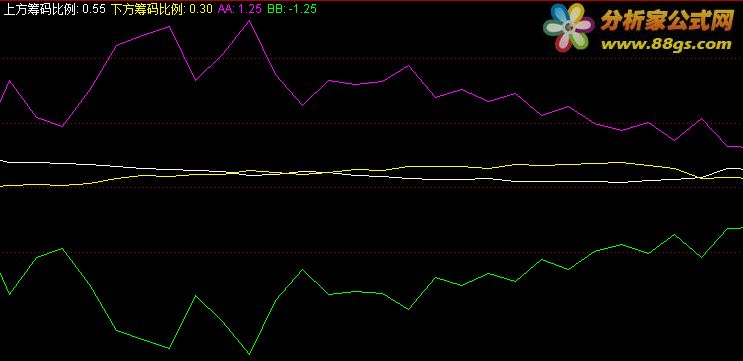
Task: Click the colorful flower logo icon
Action: coord(569,27)
